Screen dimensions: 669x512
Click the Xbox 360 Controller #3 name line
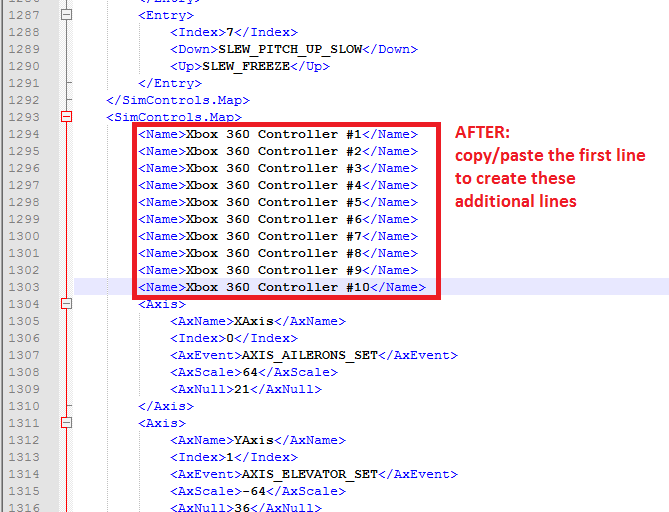click(x=278, y=168)
